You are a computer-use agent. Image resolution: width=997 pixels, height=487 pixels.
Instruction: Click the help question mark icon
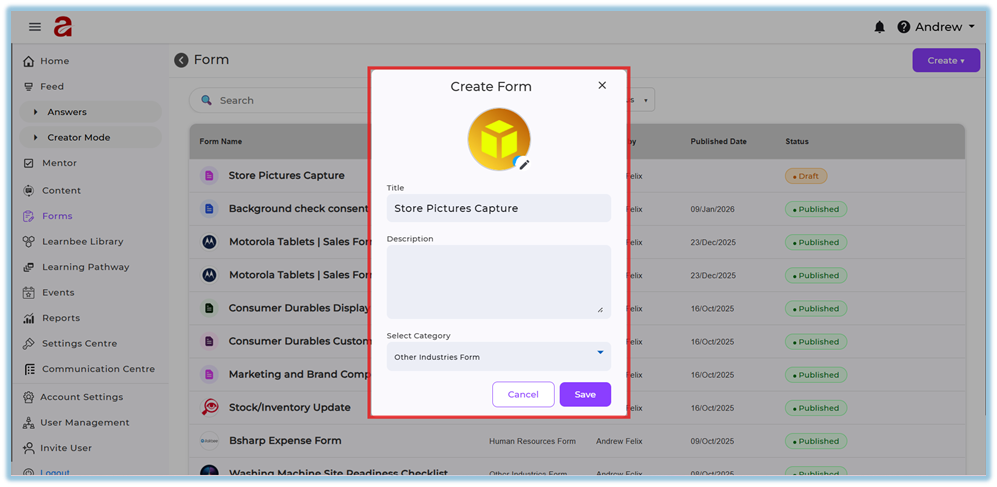point(904,27)
